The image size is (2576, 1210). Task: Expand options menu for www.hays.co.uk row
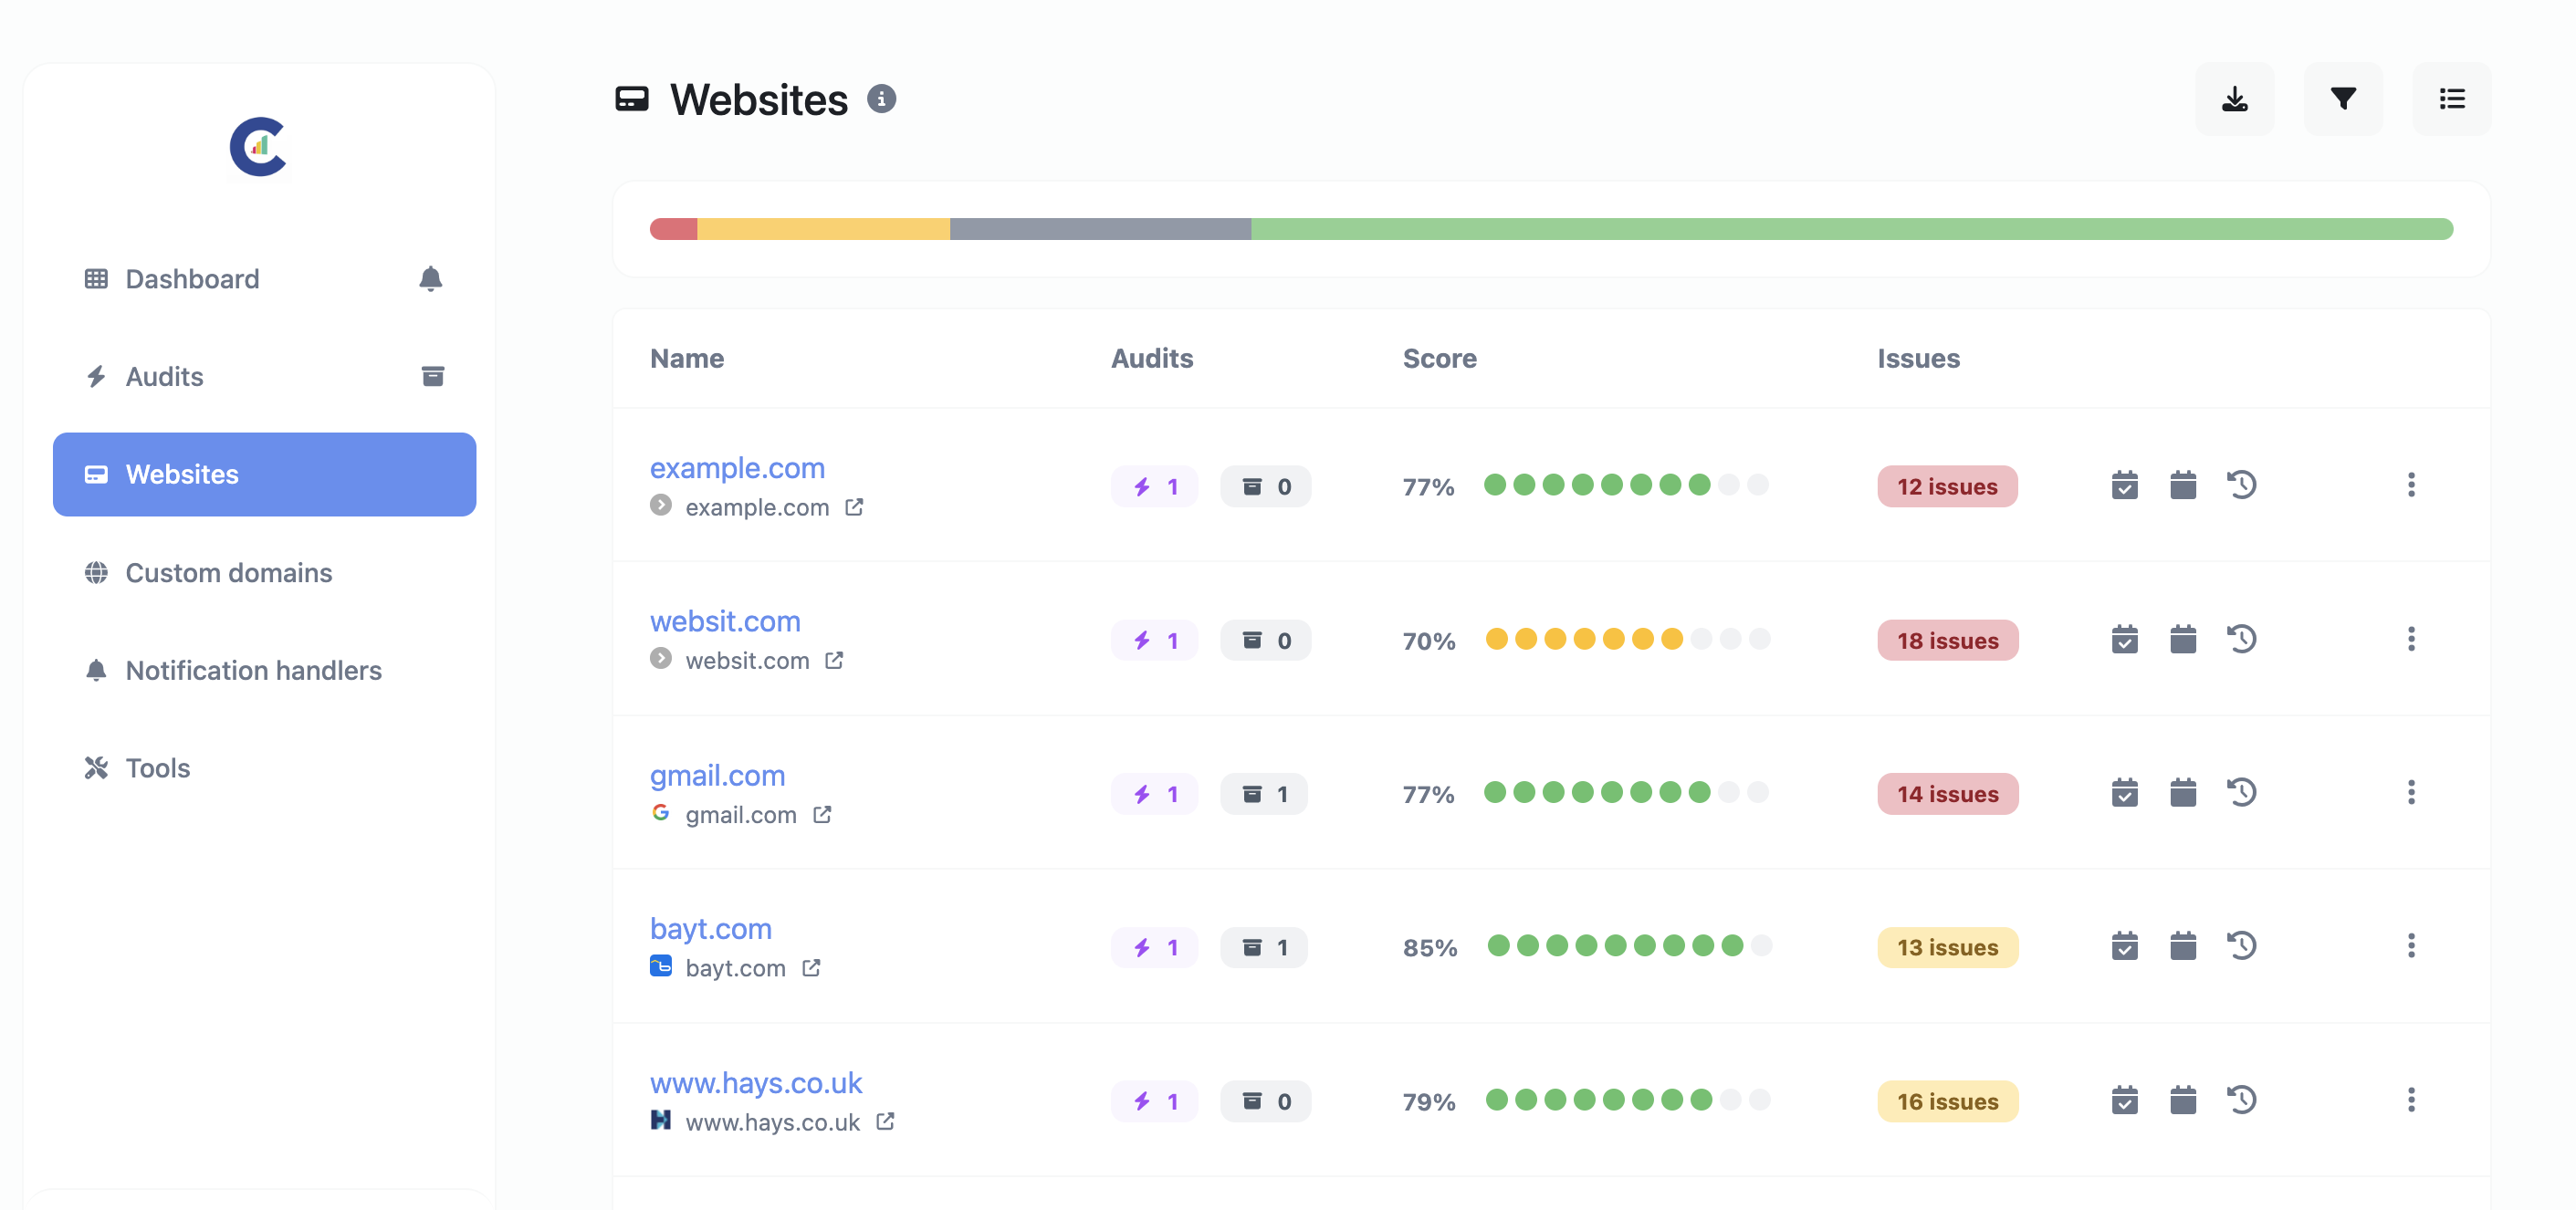(x=2410, y=1100)
